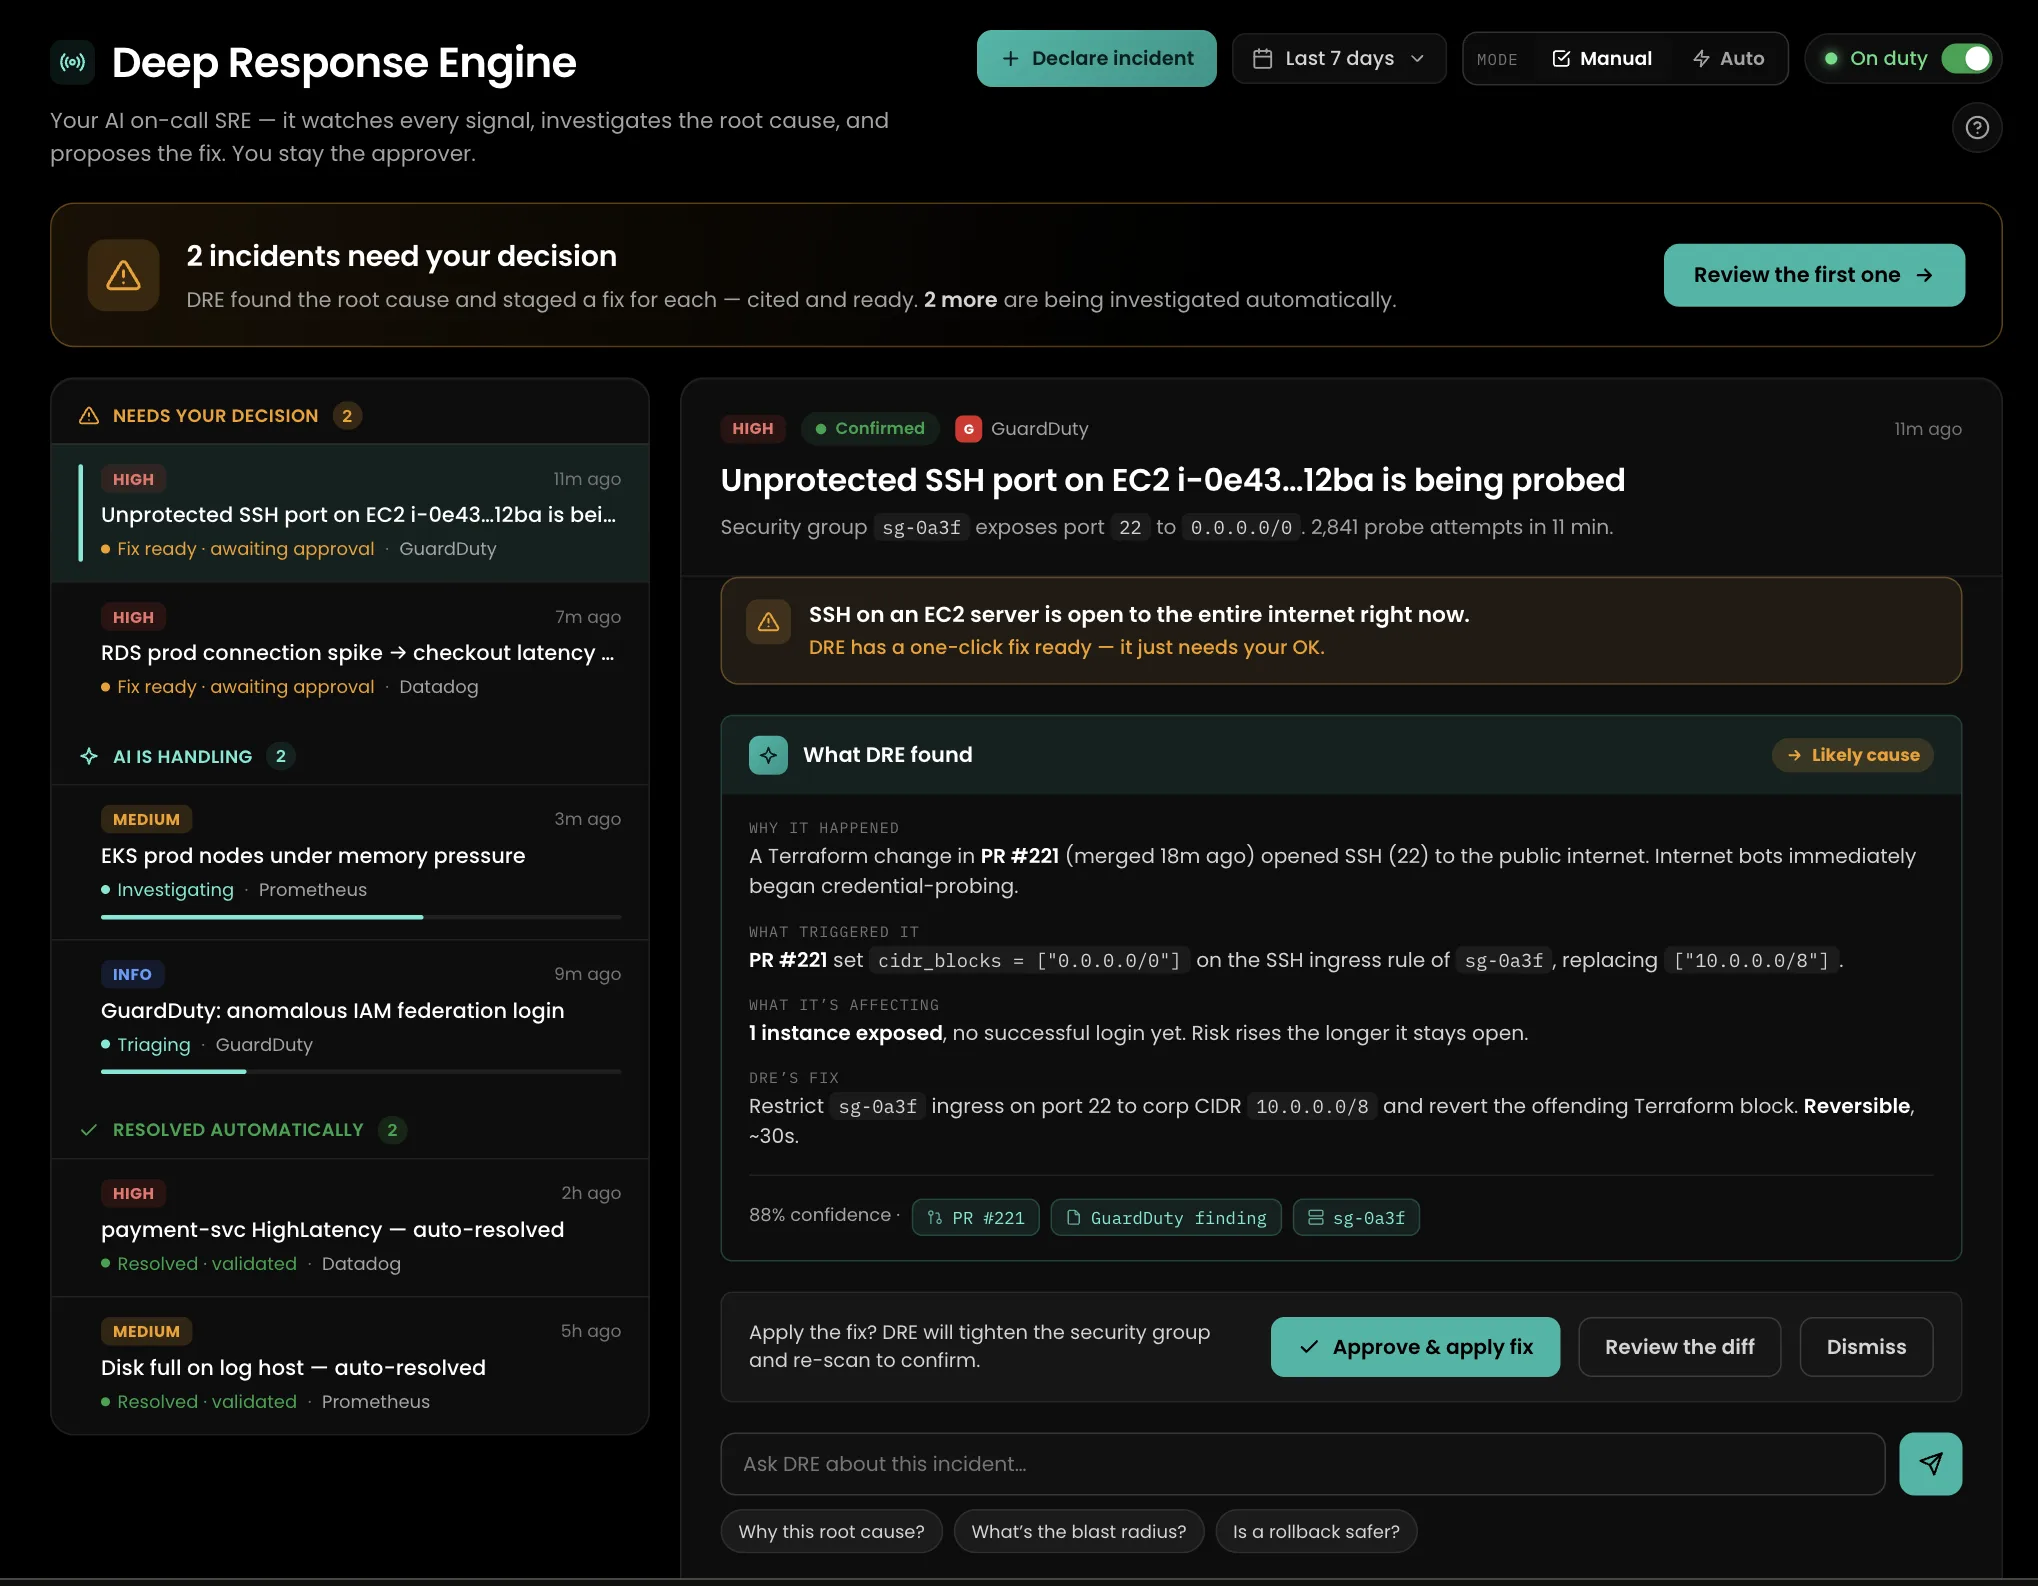Send the question with the paper plane icon
This screenshot has width=2038, height=1586.
[1930, 1464]
